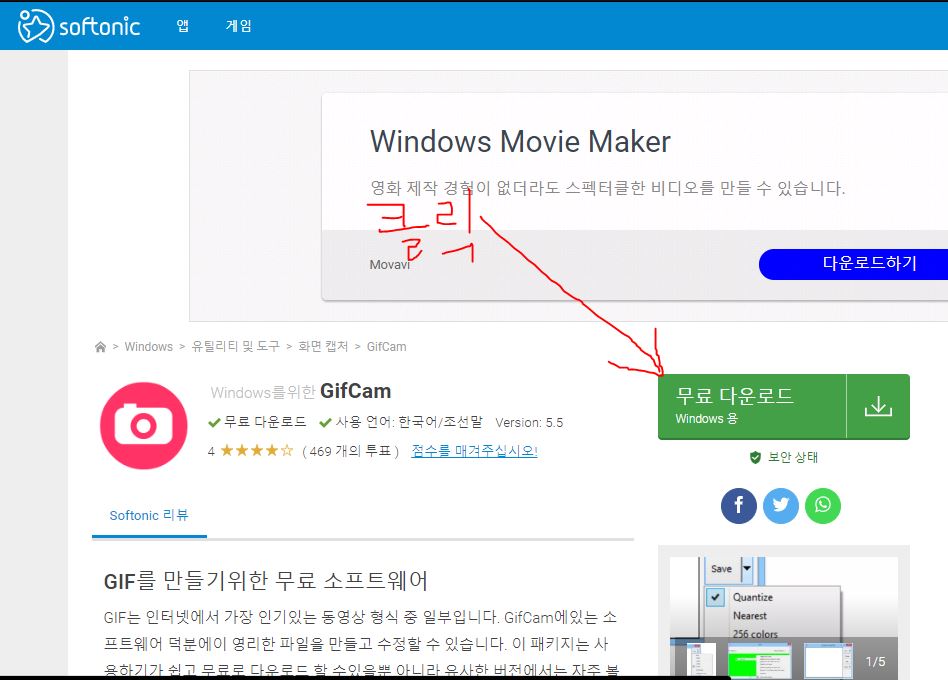Screen dimensions: 948x680
Task: Share on Twitter icon
Action: coord(781,506)
